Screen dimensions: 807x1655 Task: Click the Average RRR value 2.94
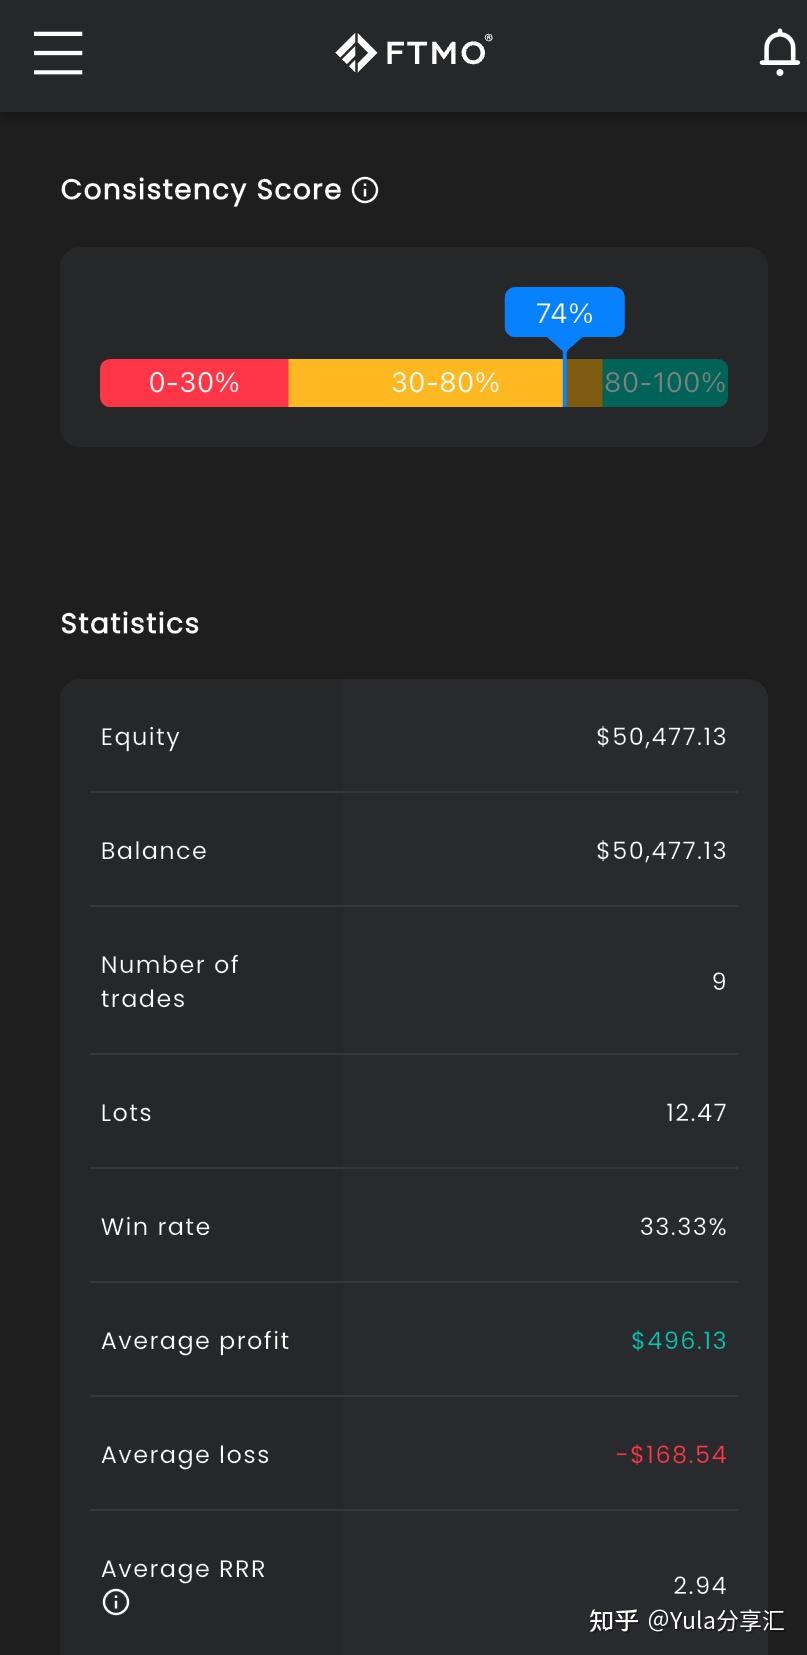click(x=699, y=1585)
